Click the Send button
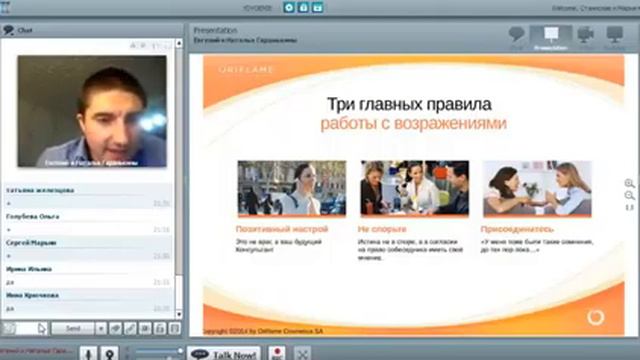 click(73, 329)
